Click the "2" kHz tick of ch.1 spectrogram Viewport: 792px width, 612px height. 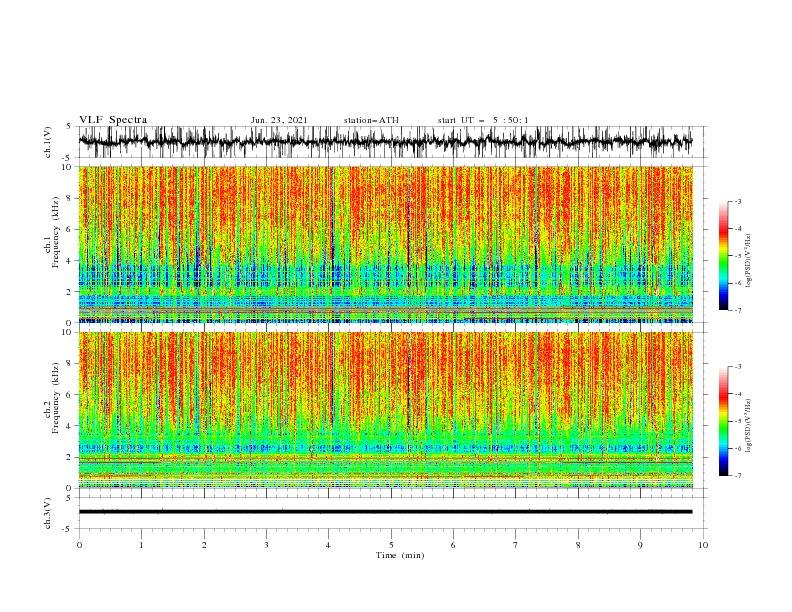point(70,292)
